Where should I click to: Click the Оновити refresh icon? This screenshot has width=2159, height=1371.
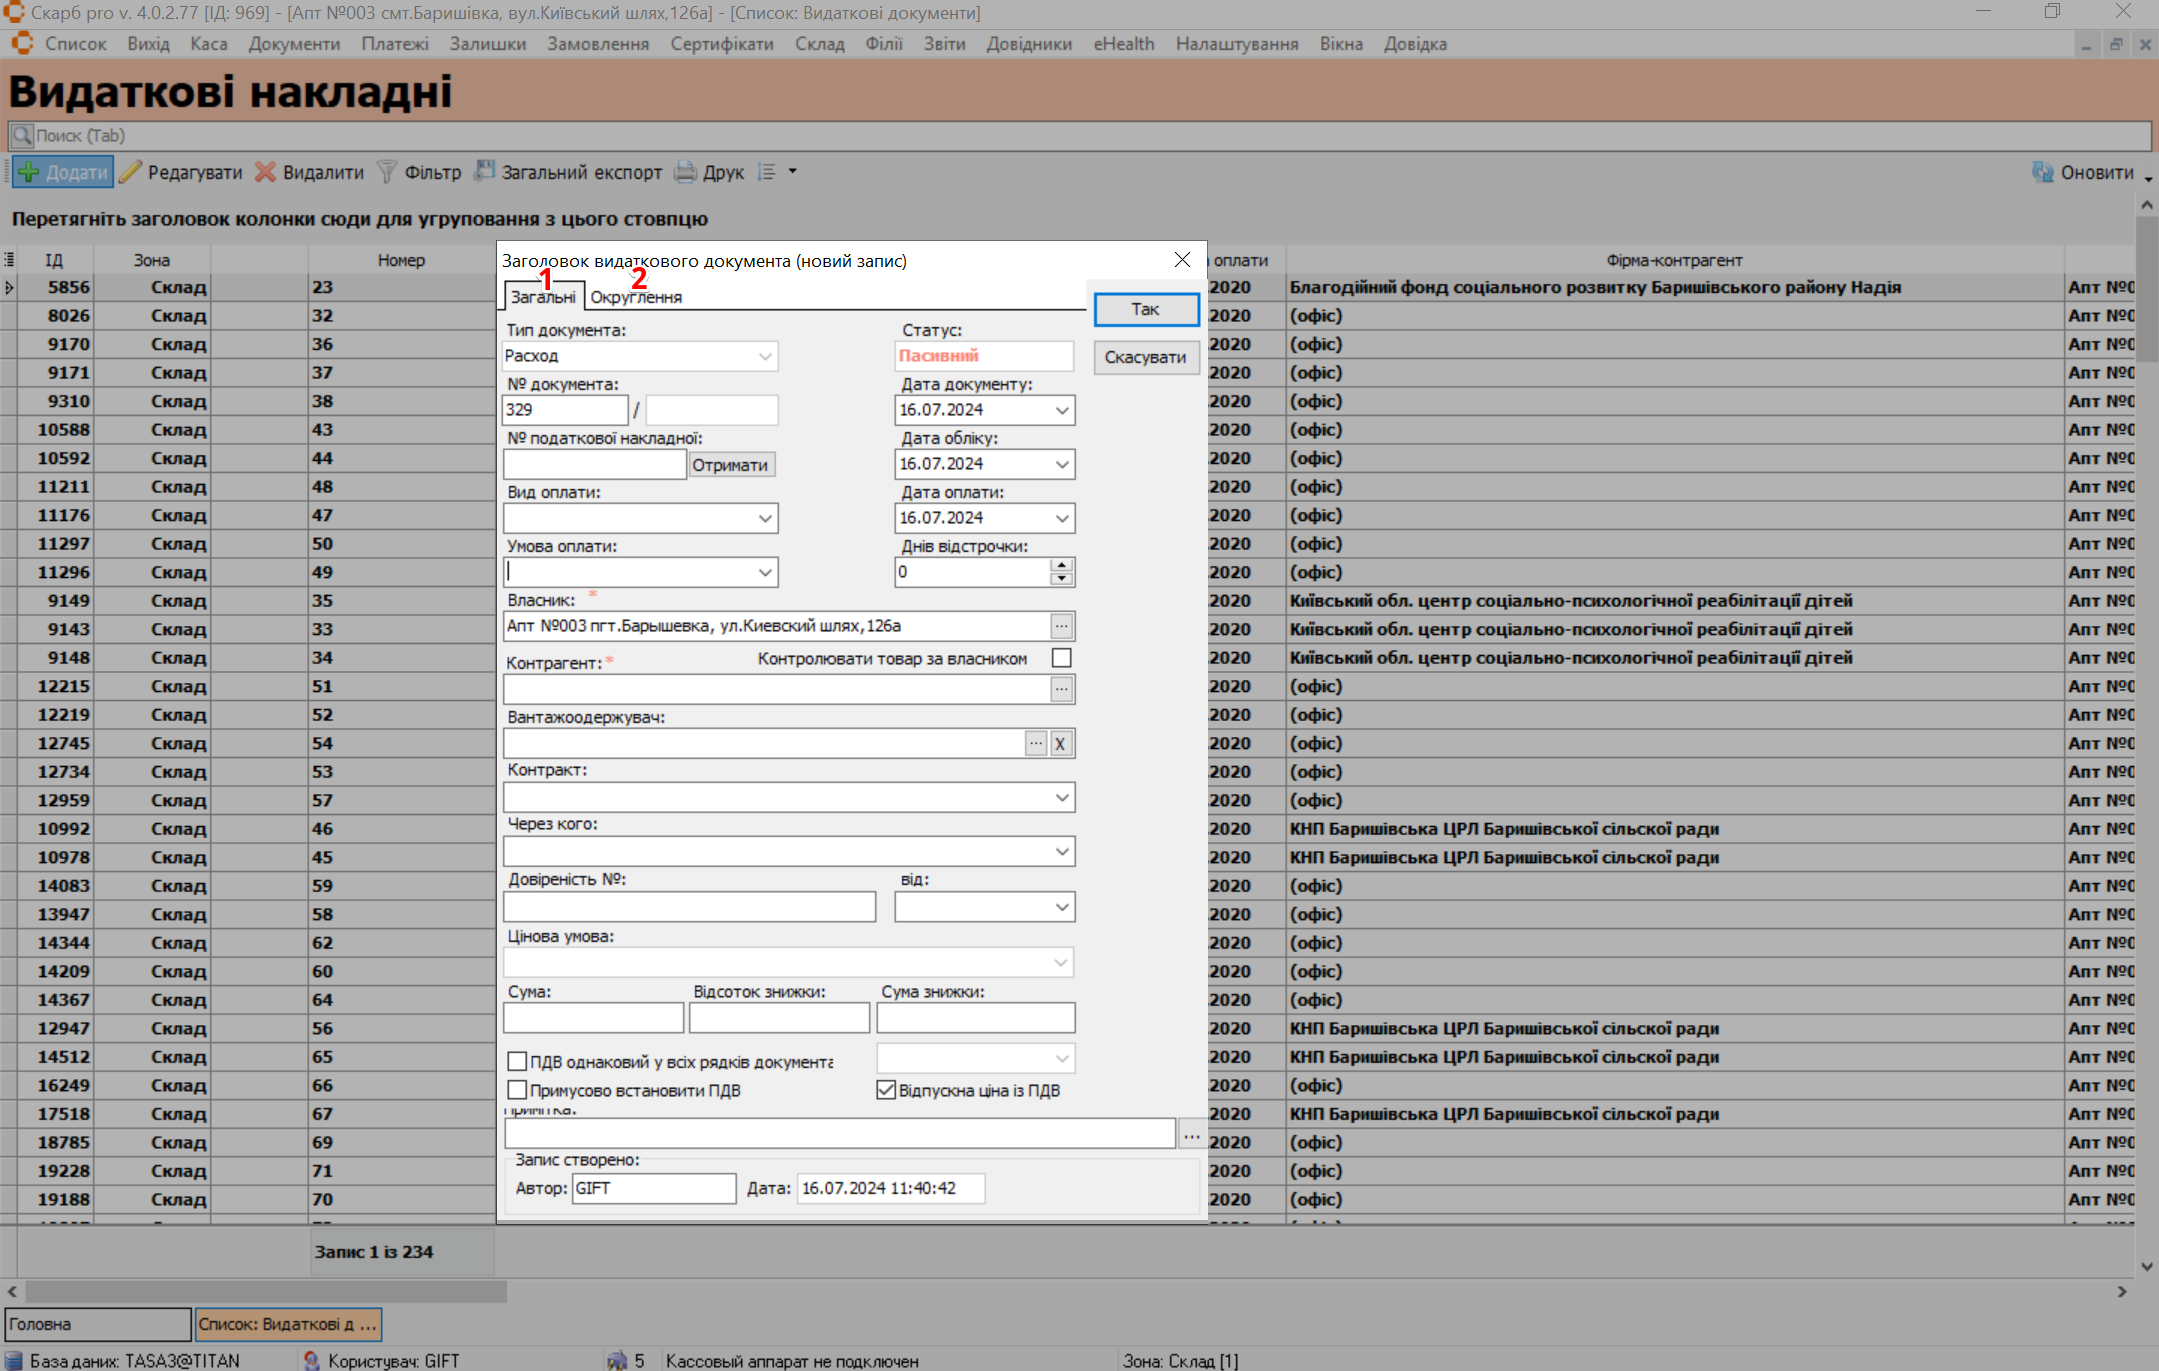pyautogui.click(x=2042, y=172)
